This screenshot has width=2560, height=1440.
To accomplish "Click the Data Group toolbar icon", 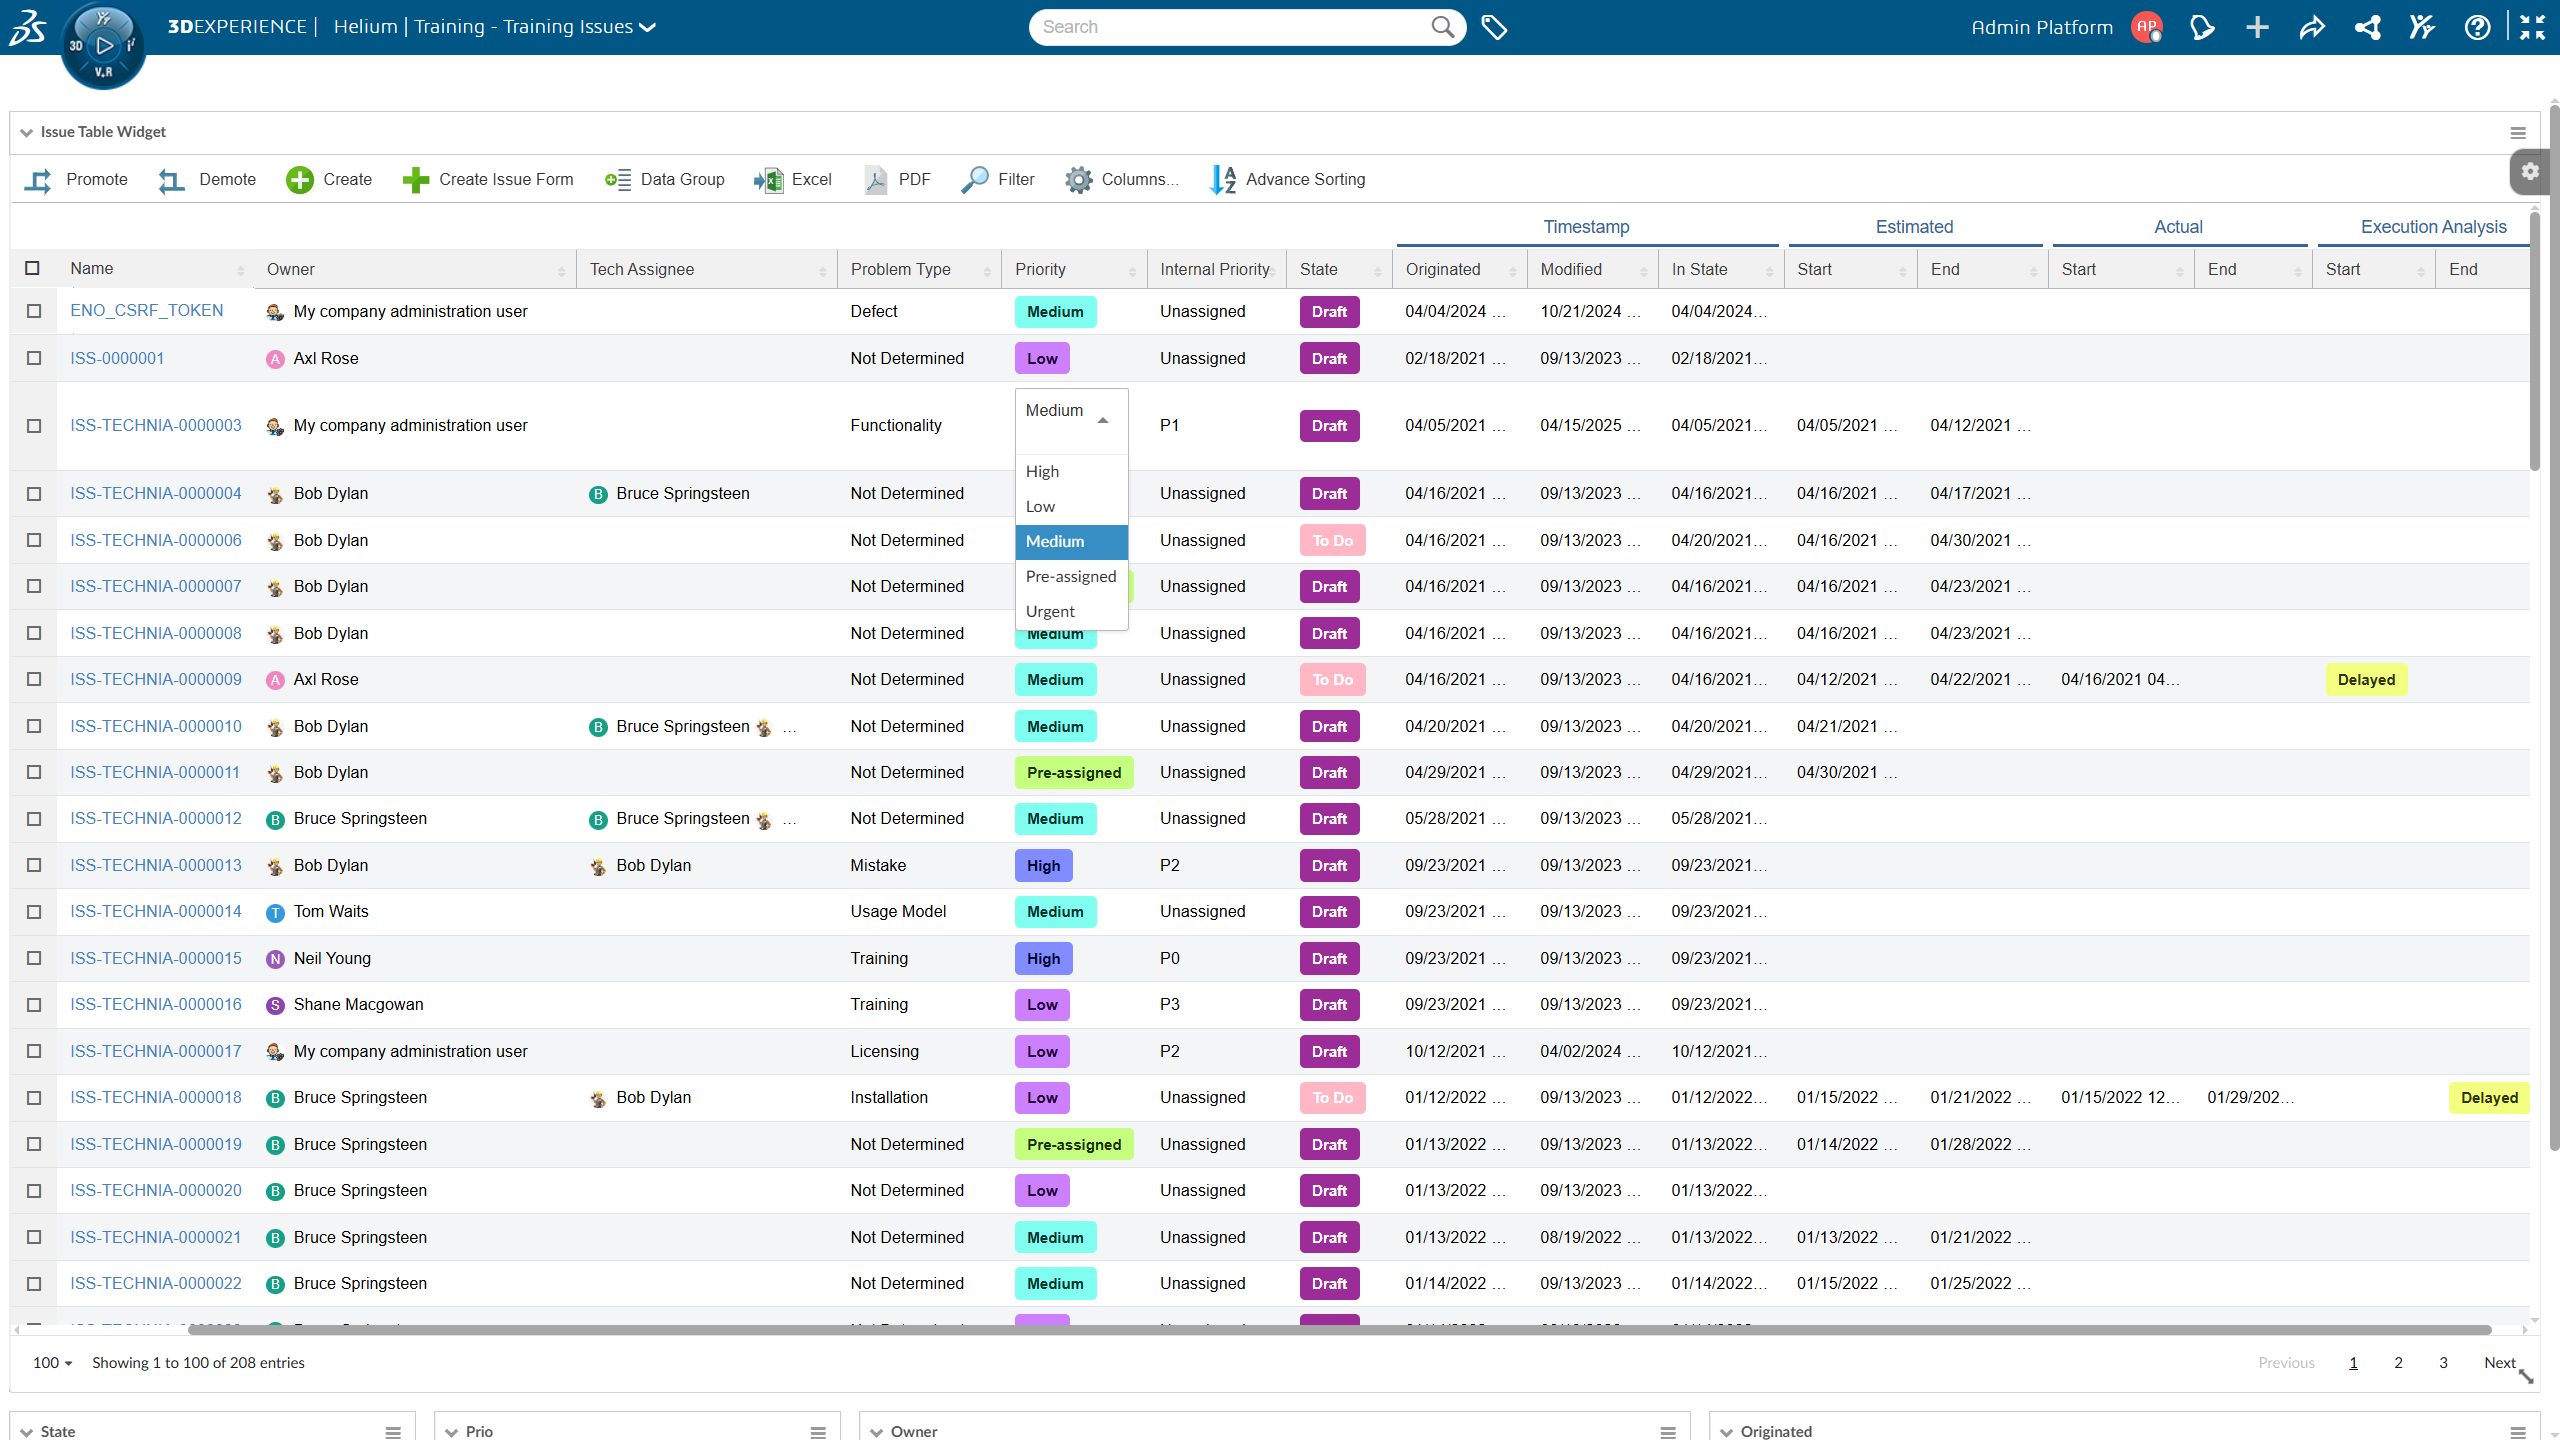I will click(x=618, y=180).
